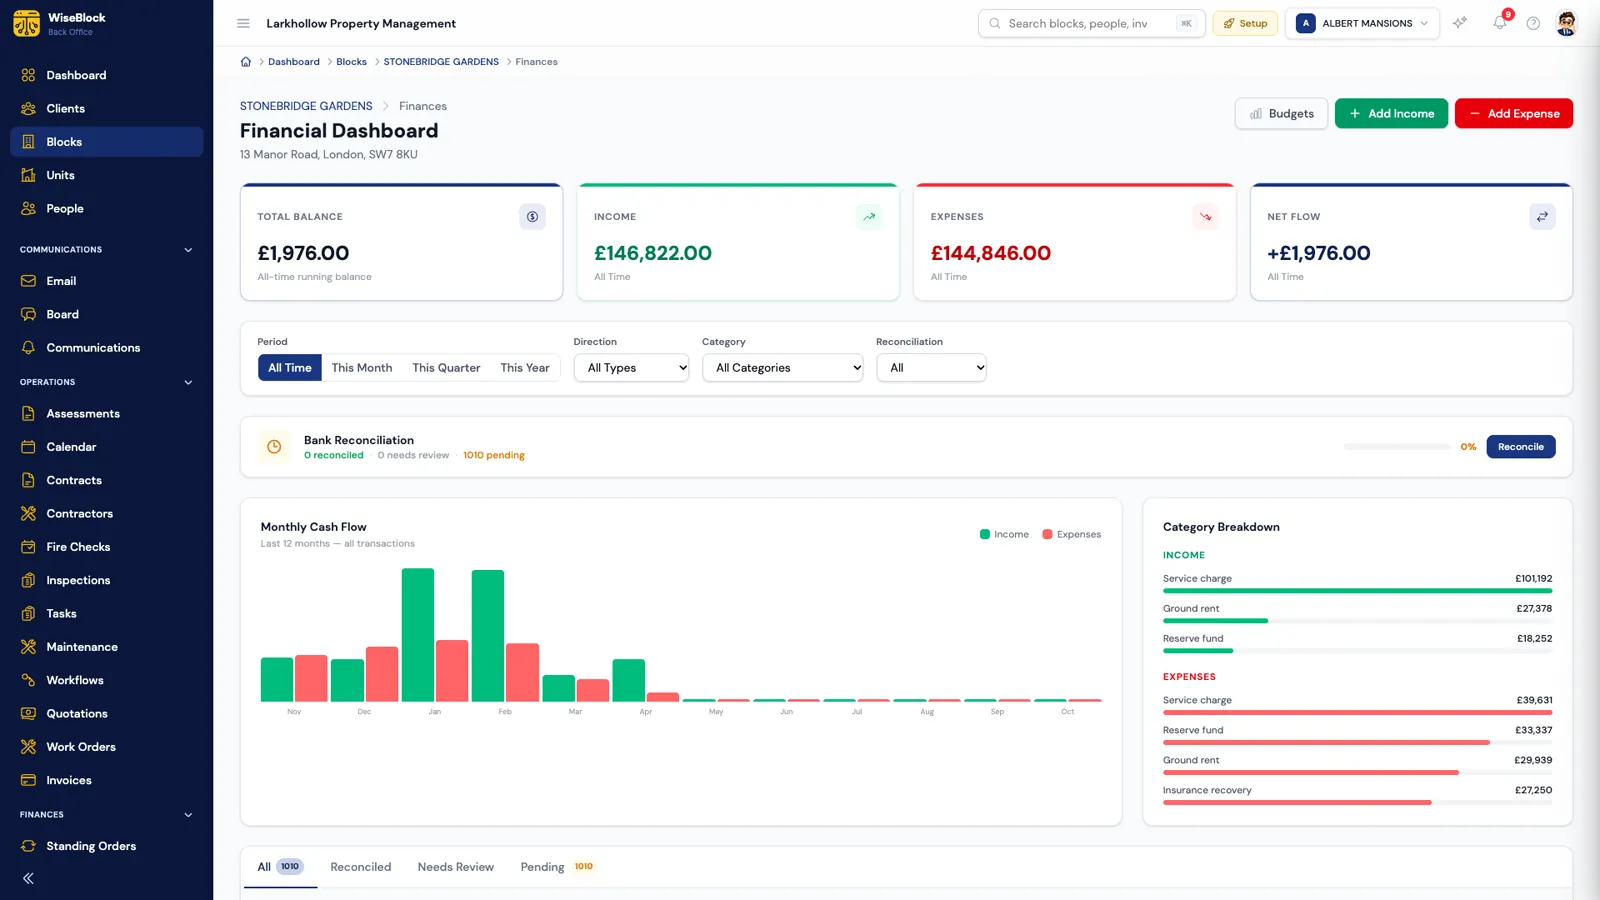Click the Reconcile button

[x=1521, y=447]
